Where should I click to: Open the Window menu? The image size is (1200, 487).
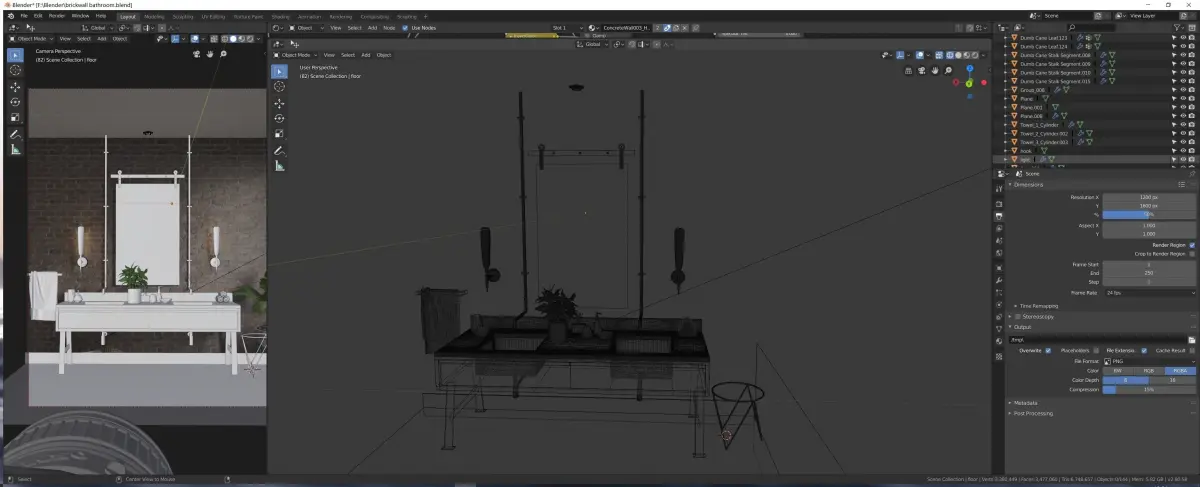[80, 16]
